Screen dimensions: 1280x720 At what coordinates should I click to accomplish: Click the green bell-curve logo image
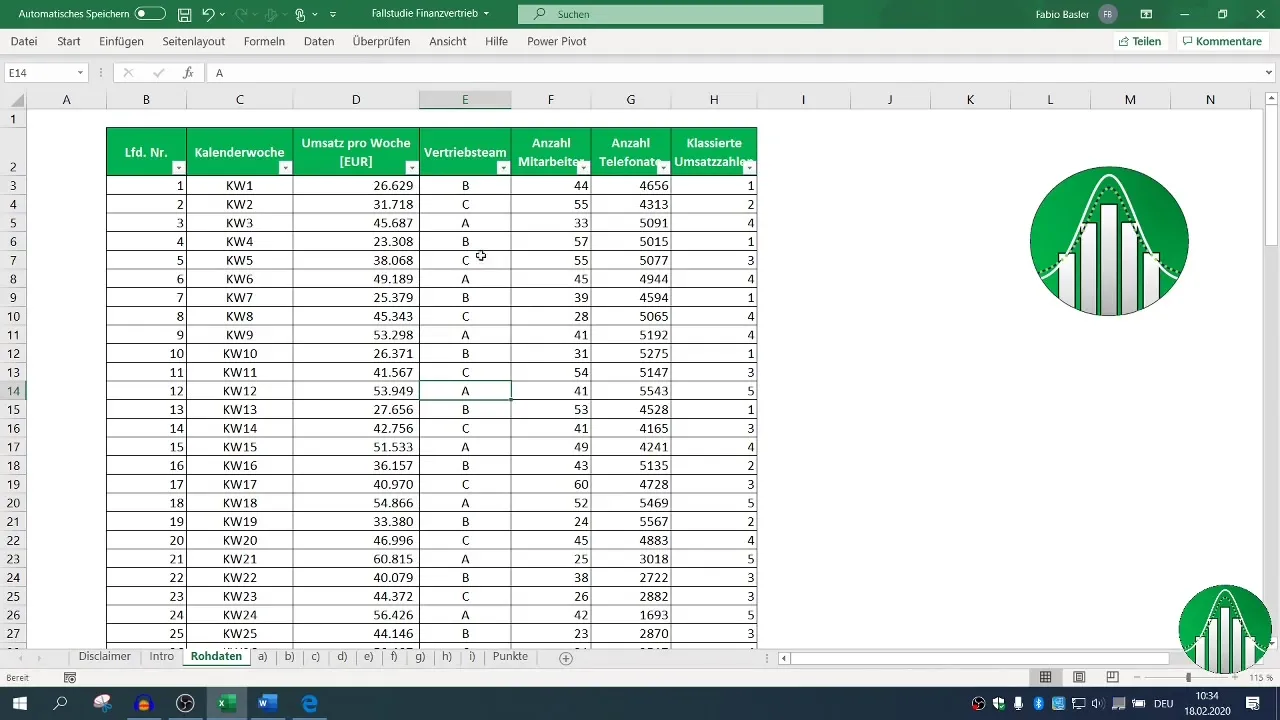pos(1109,242)
